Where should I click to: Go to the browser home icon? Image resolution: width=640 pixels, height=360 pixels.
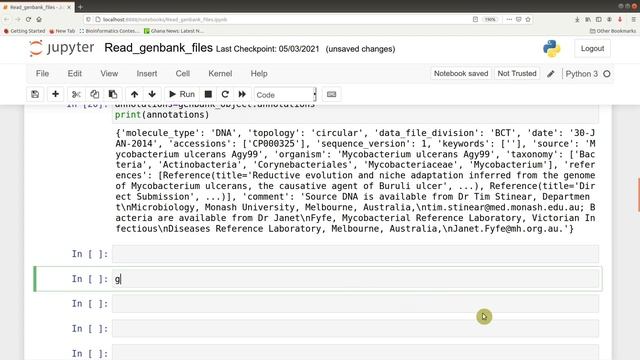point(39,19)
